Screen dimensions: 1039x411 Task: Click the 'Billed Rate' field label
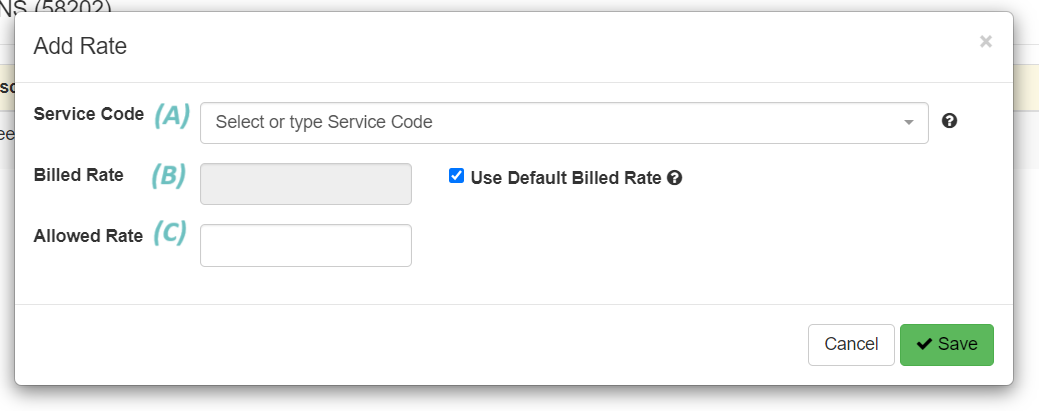click(78, 175)
